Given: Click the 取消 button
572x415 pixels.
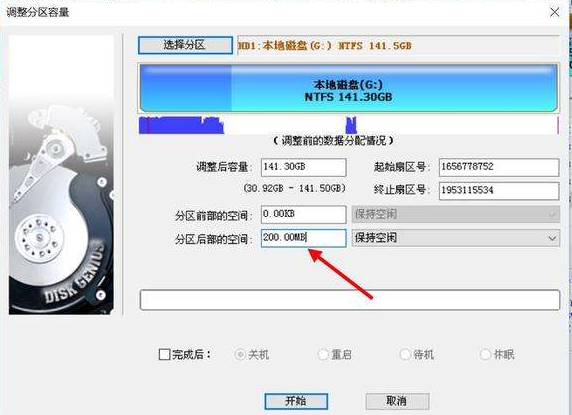Looking at the screenshot, I should 397,401.
